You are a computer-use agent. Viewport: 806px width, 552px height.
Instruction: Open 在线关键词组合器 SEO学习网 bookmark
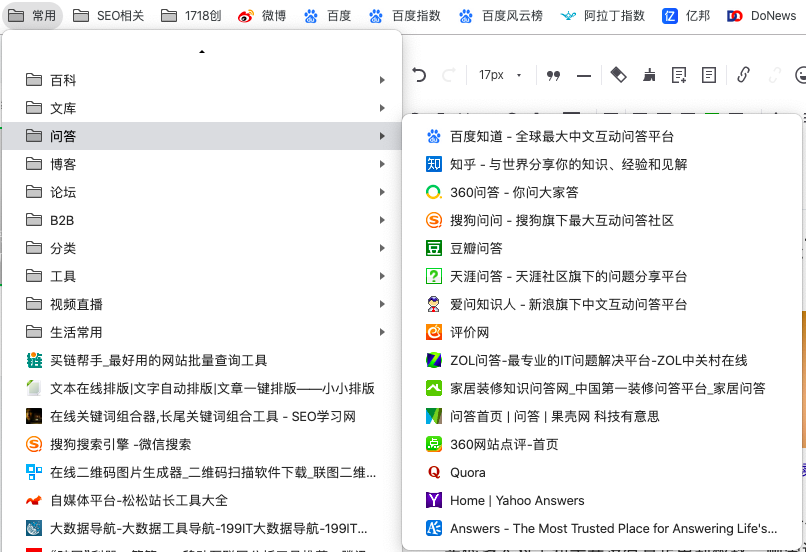(x=203, y=416)
